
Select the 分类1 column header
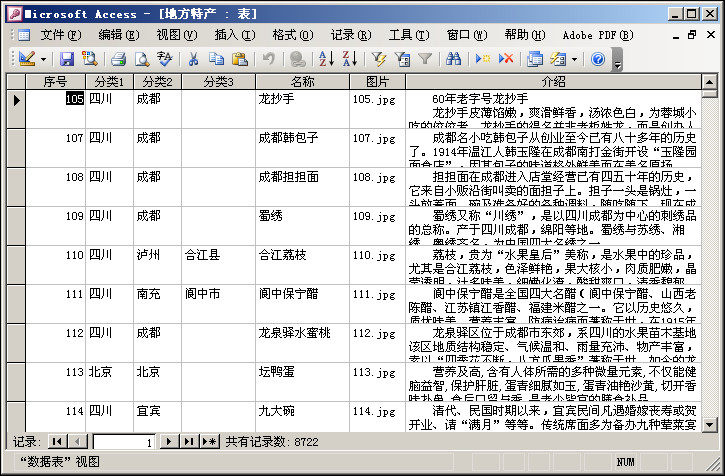(110, 82)
